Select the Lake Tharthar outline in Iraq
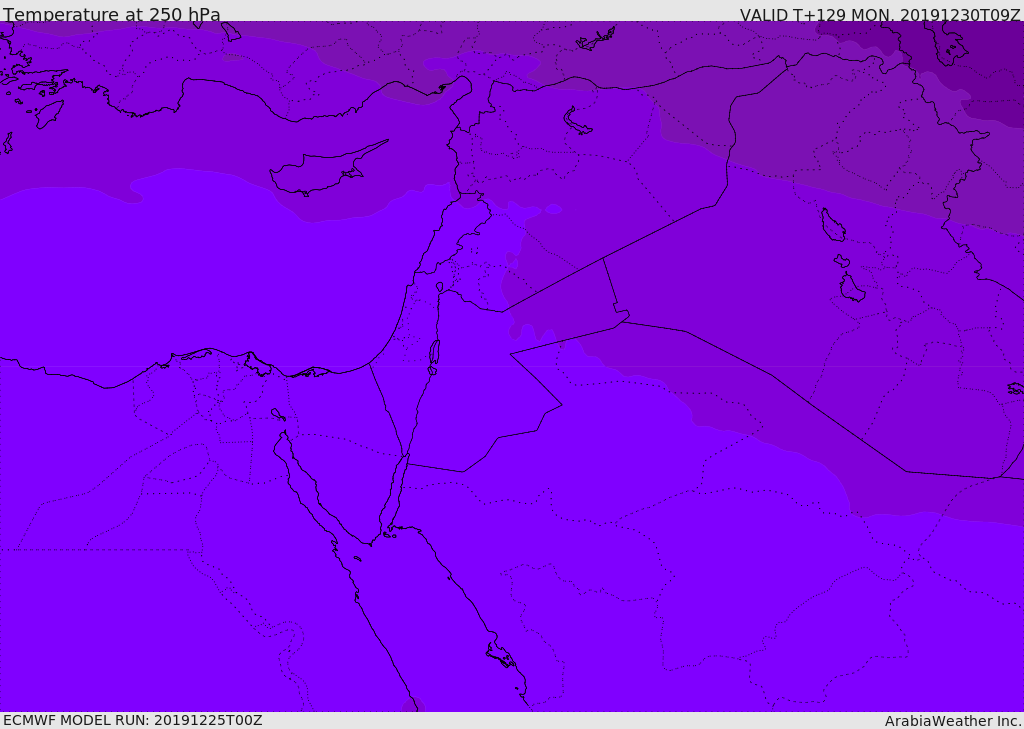Viewport: 1024px width, 729px height. (833, 225)
